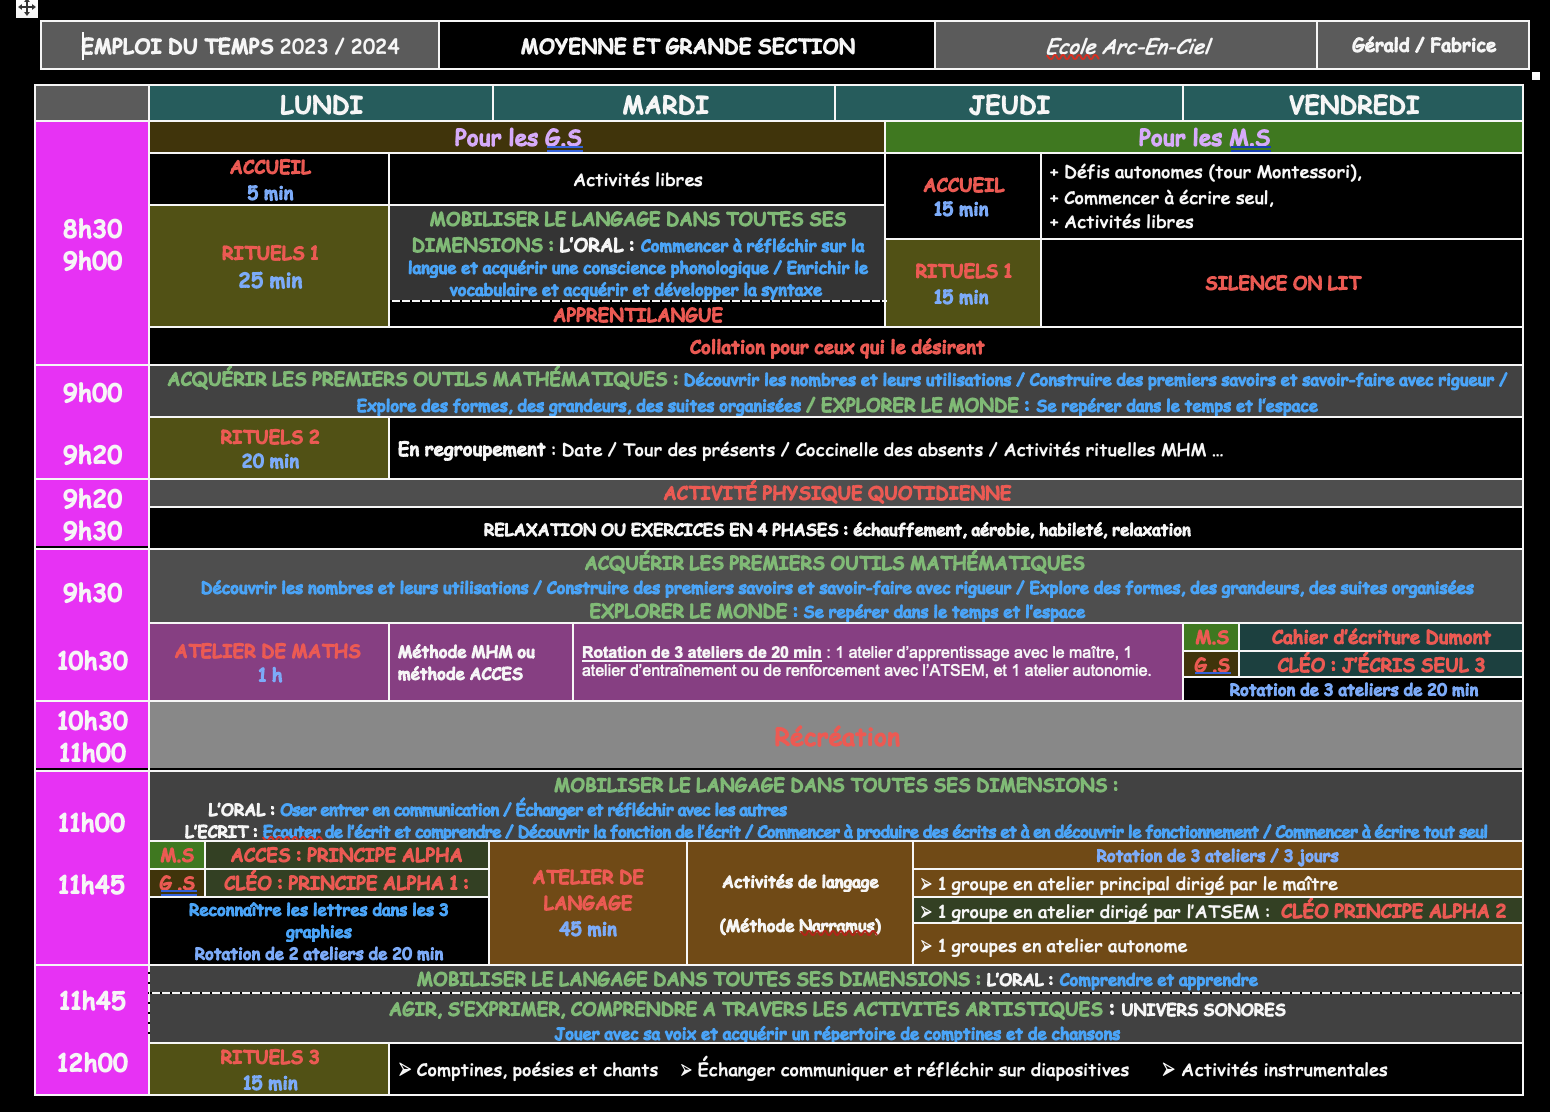Select the "MOYENNE ET GRANDE SECTION" header cell
The image size is (1550, 1112).
pos(687,46)
